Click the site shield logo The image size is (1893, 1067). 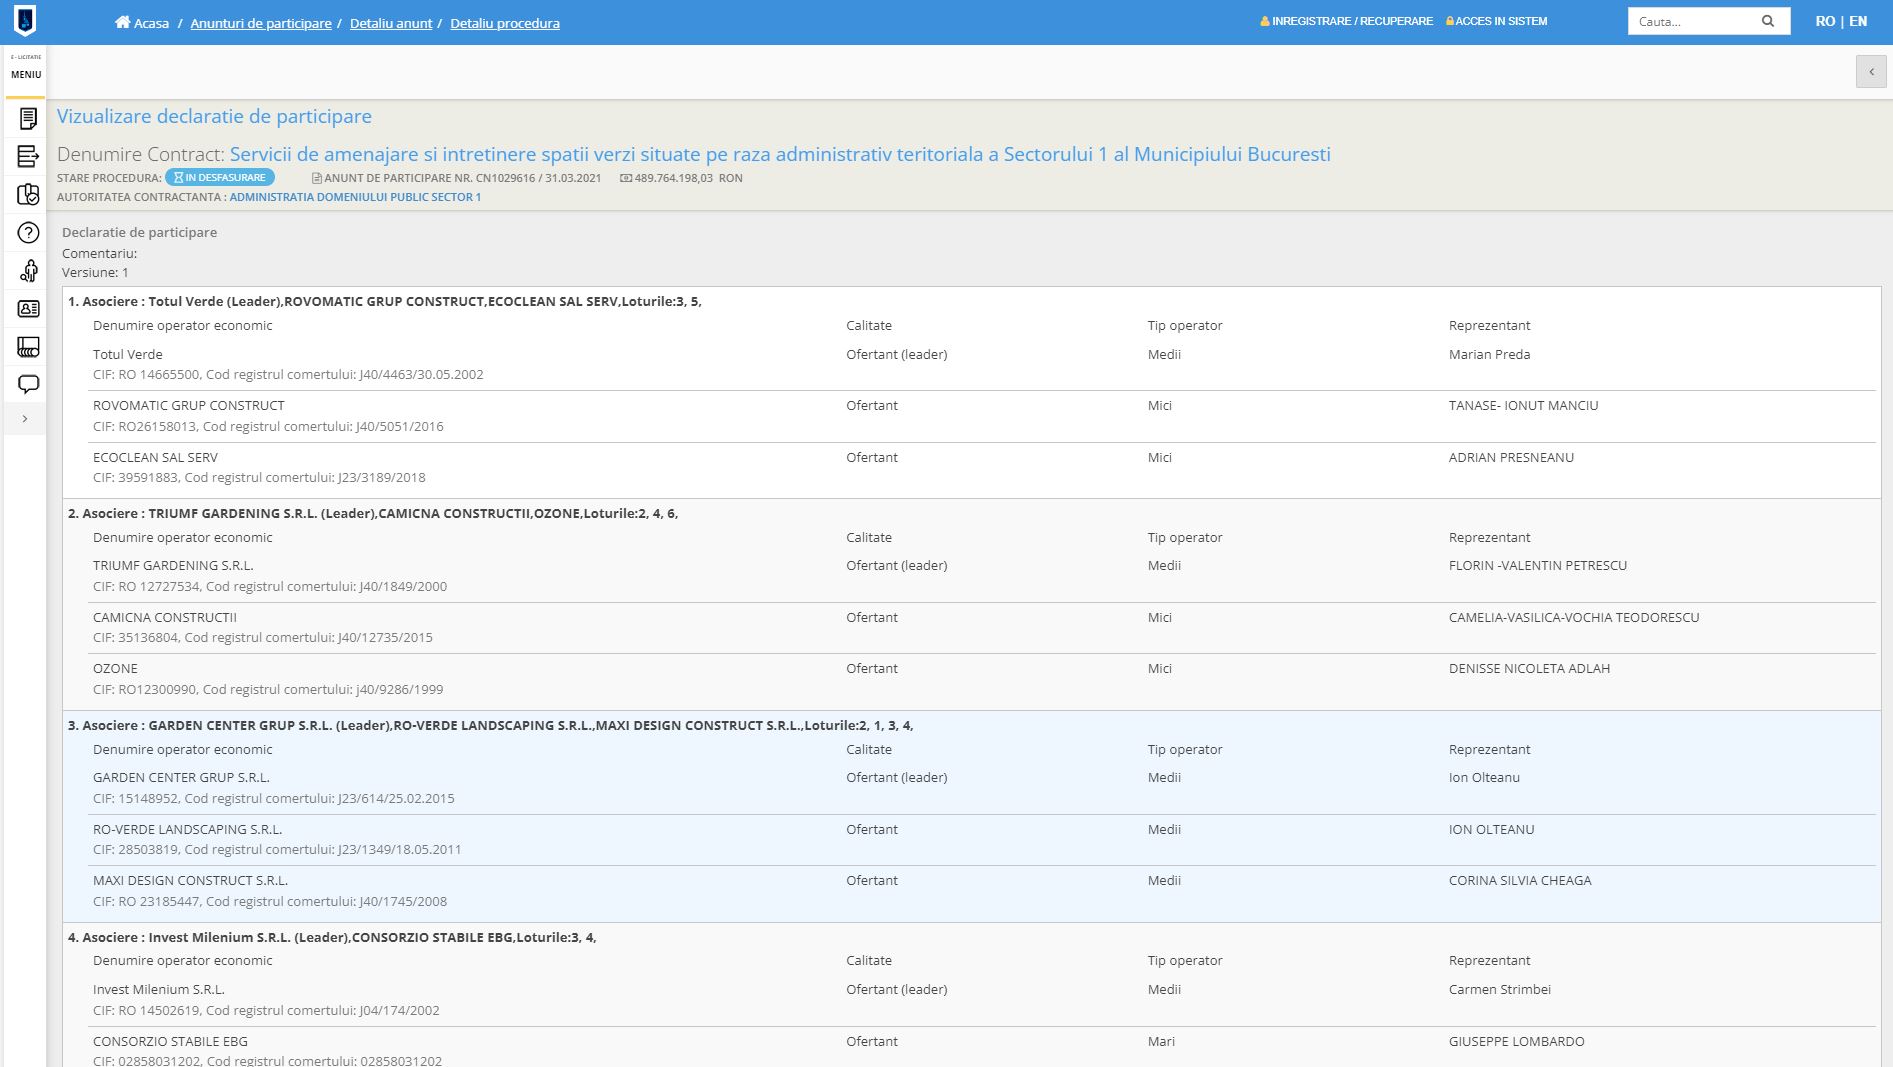click(25, 20)
